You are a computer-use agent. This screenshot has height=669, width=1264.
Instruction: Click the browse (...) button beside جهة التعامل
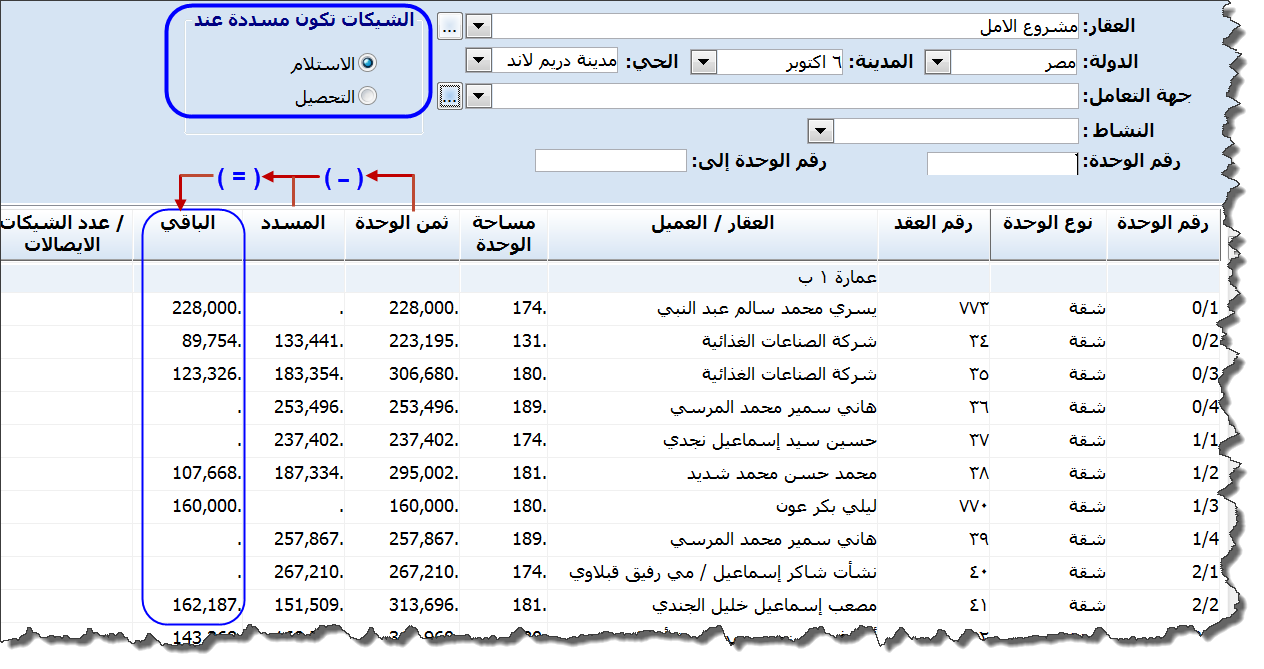449,96
